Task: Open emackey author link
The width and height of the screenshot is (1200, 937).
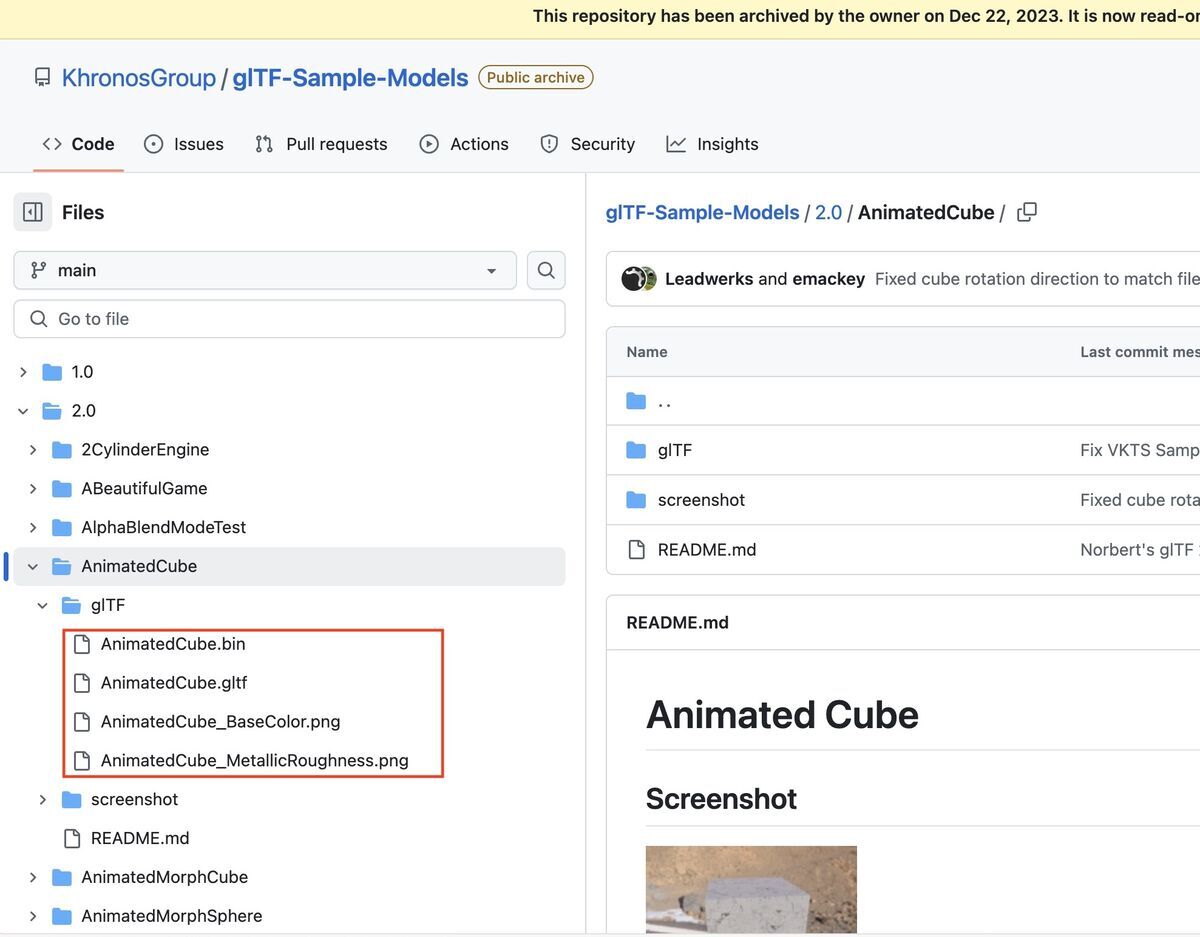Action: [x=828, y=279]
